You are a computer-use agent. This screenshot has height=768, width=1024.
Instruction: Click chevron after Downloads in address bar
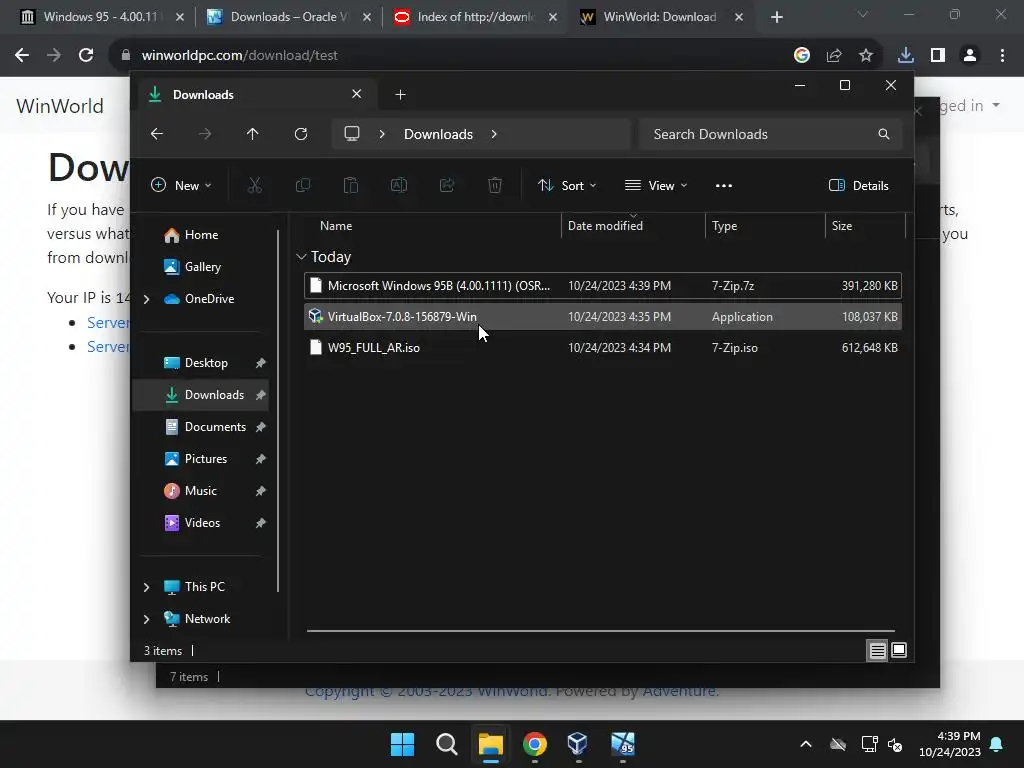point(494,134)
